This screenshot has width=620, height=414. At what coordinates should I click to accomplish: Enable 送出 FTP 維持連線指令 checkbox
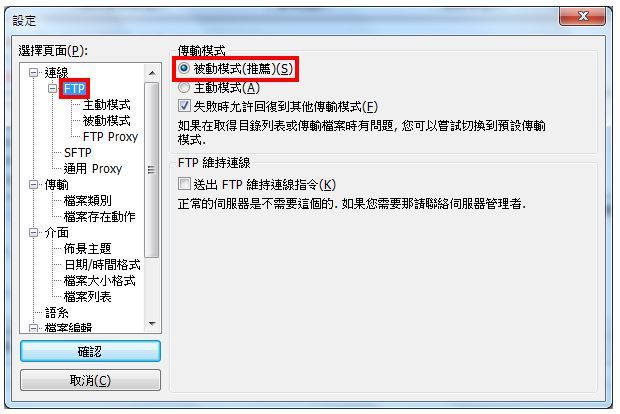click(184, 184)
